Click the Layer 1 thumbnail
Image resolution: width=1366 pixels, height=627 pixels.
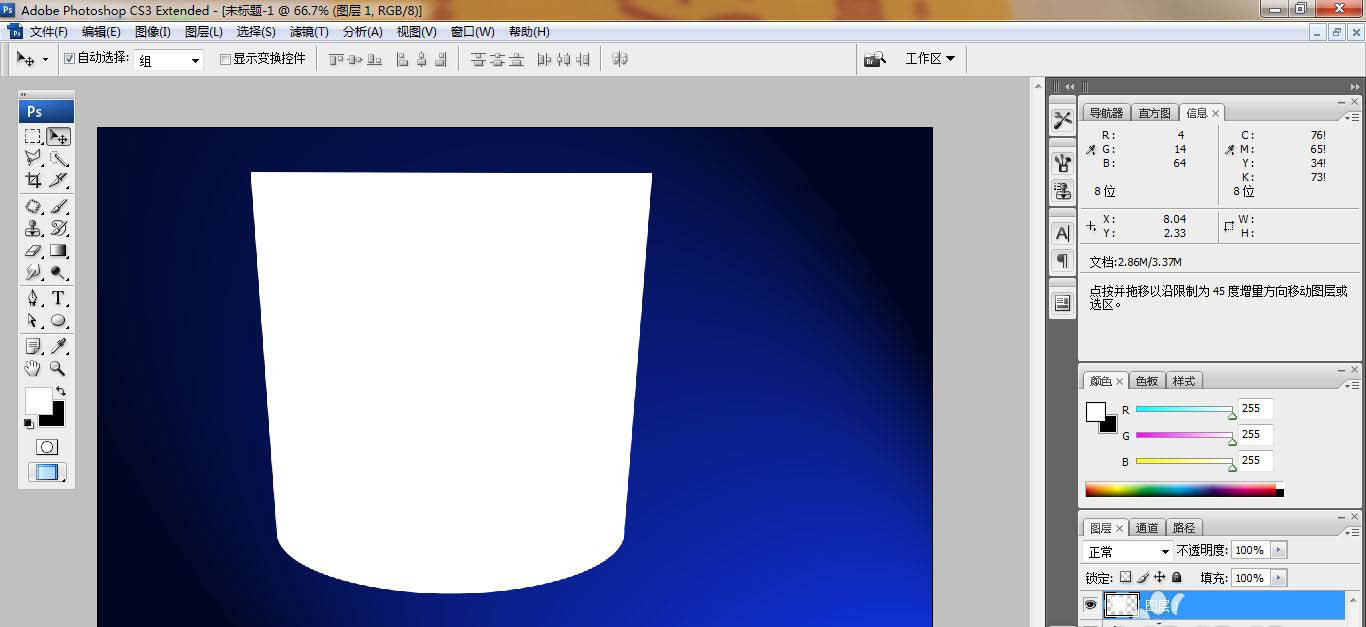pyautogui.click(x=1121, y=604)
